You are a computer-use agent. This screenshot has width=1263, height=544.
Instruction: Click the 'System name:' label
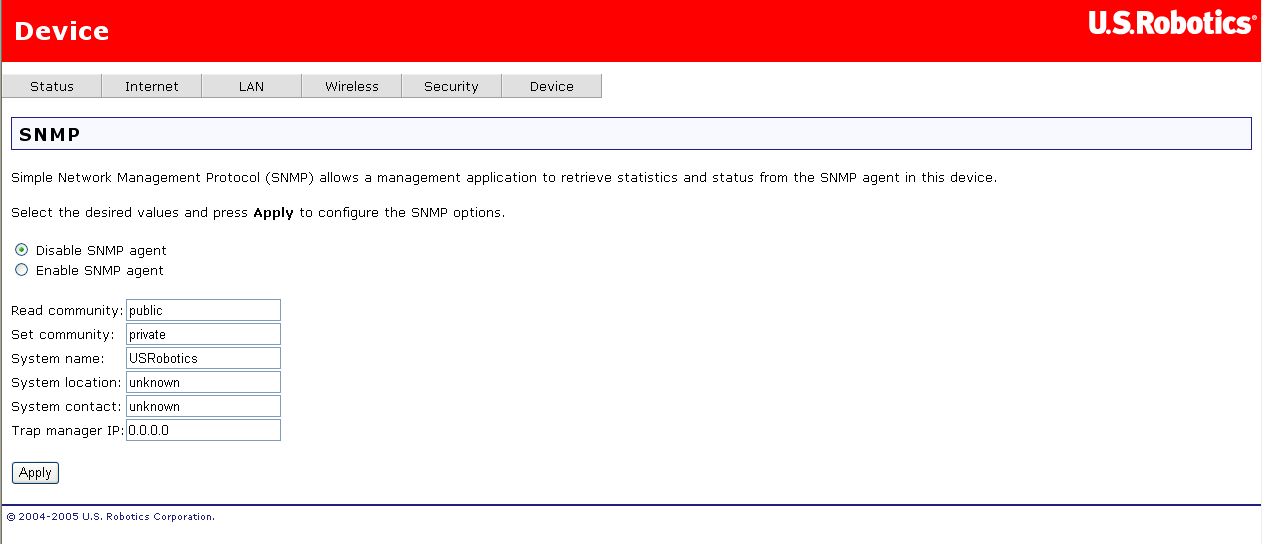click(x=58, y=359)
